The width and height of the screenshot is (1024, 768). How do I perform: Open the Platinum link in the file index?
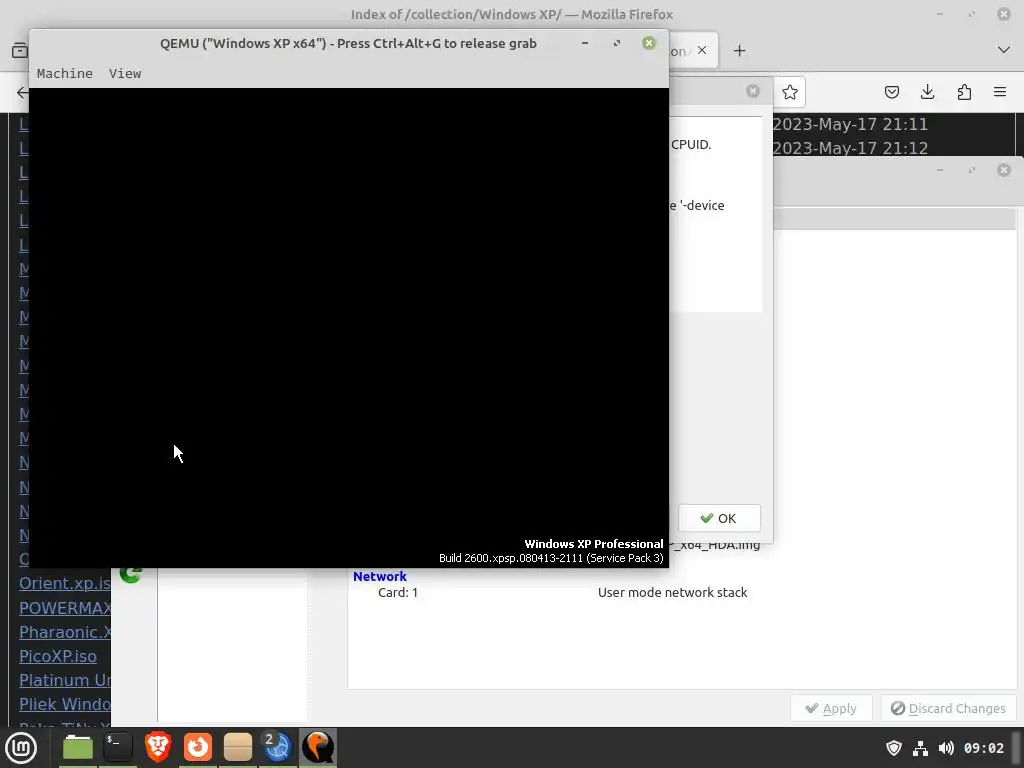tap(65, 680)
